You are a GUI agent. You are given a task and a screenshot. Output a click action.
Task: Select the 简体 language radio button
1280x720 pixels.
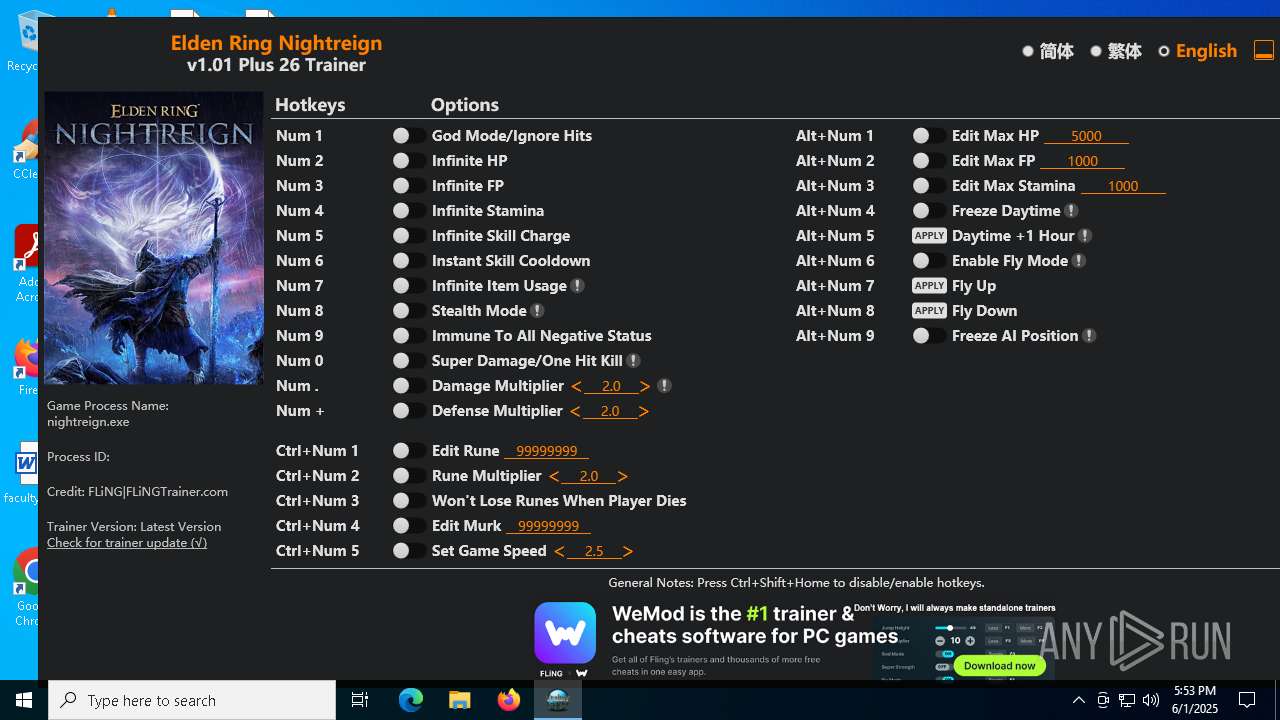[1028, 51]
